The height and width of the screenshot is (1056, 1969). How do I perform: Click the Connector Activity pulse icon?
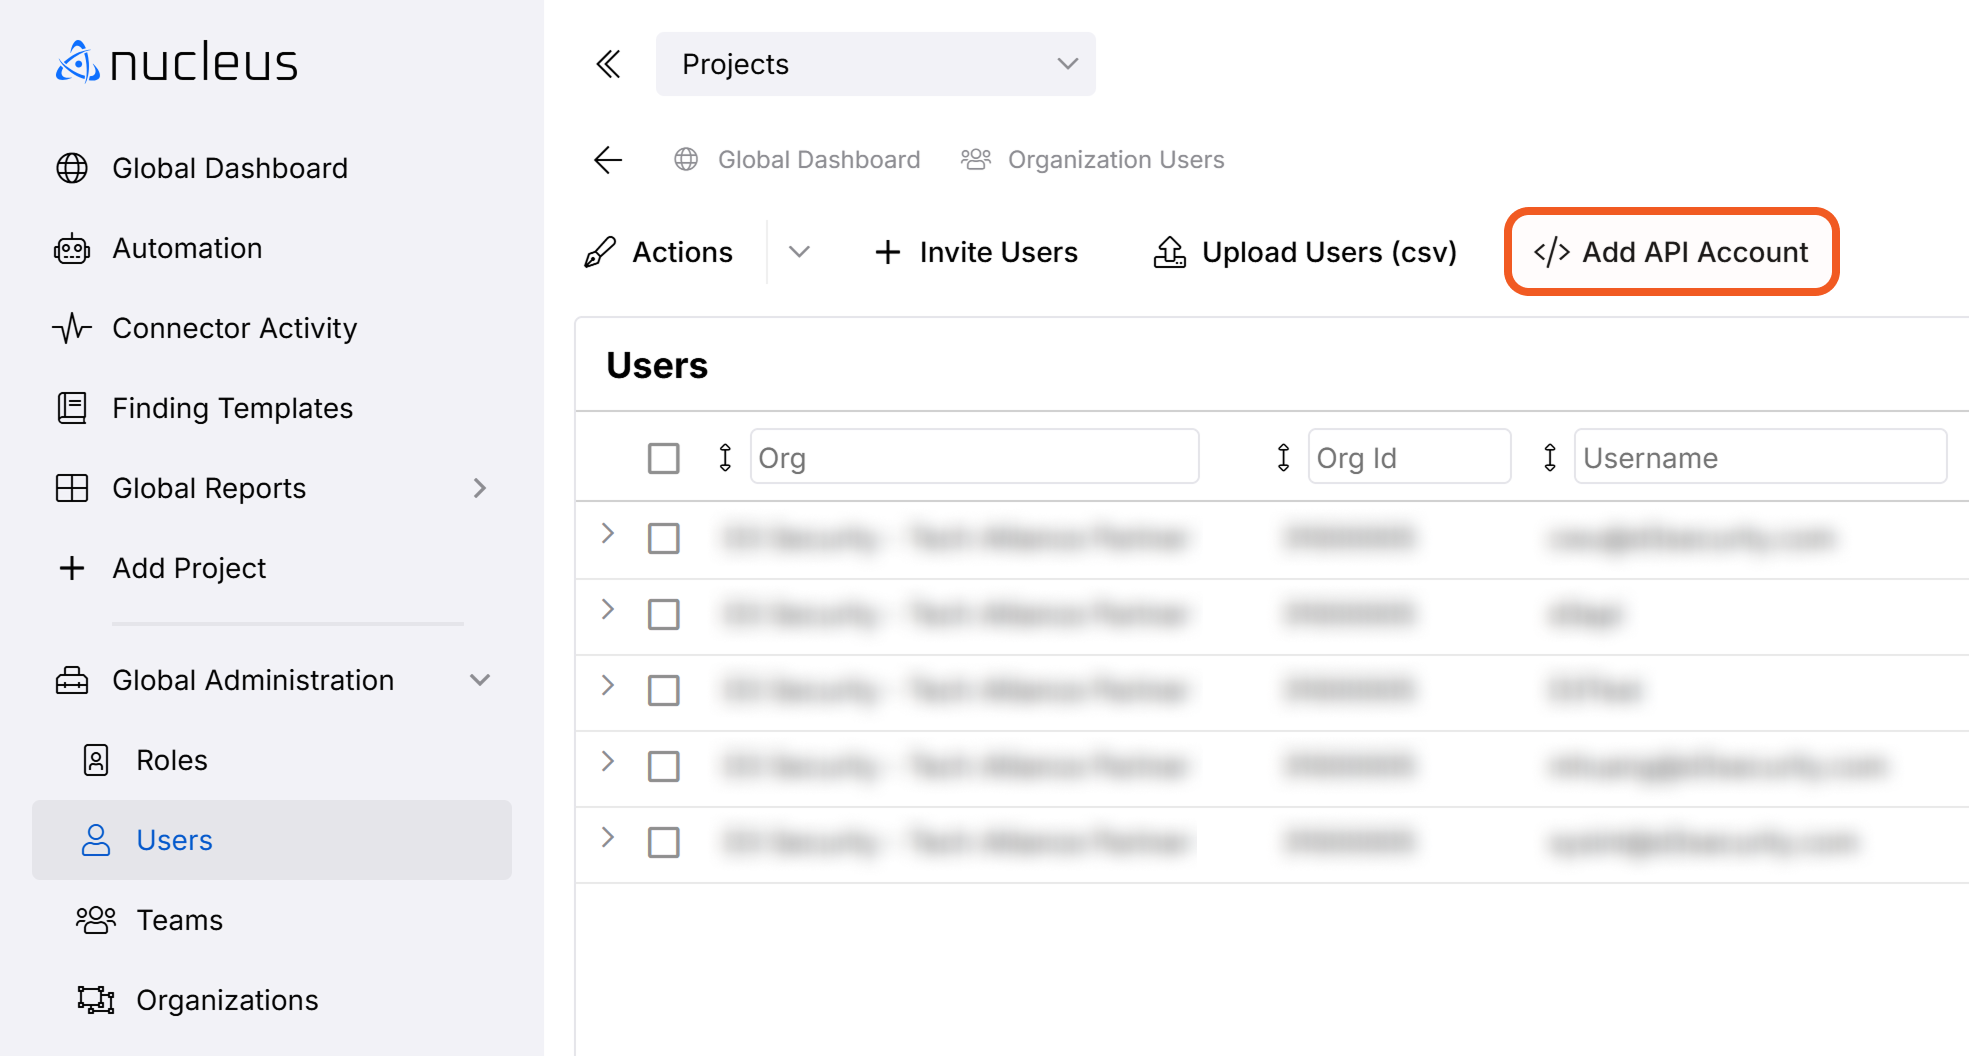click(72, 328)
